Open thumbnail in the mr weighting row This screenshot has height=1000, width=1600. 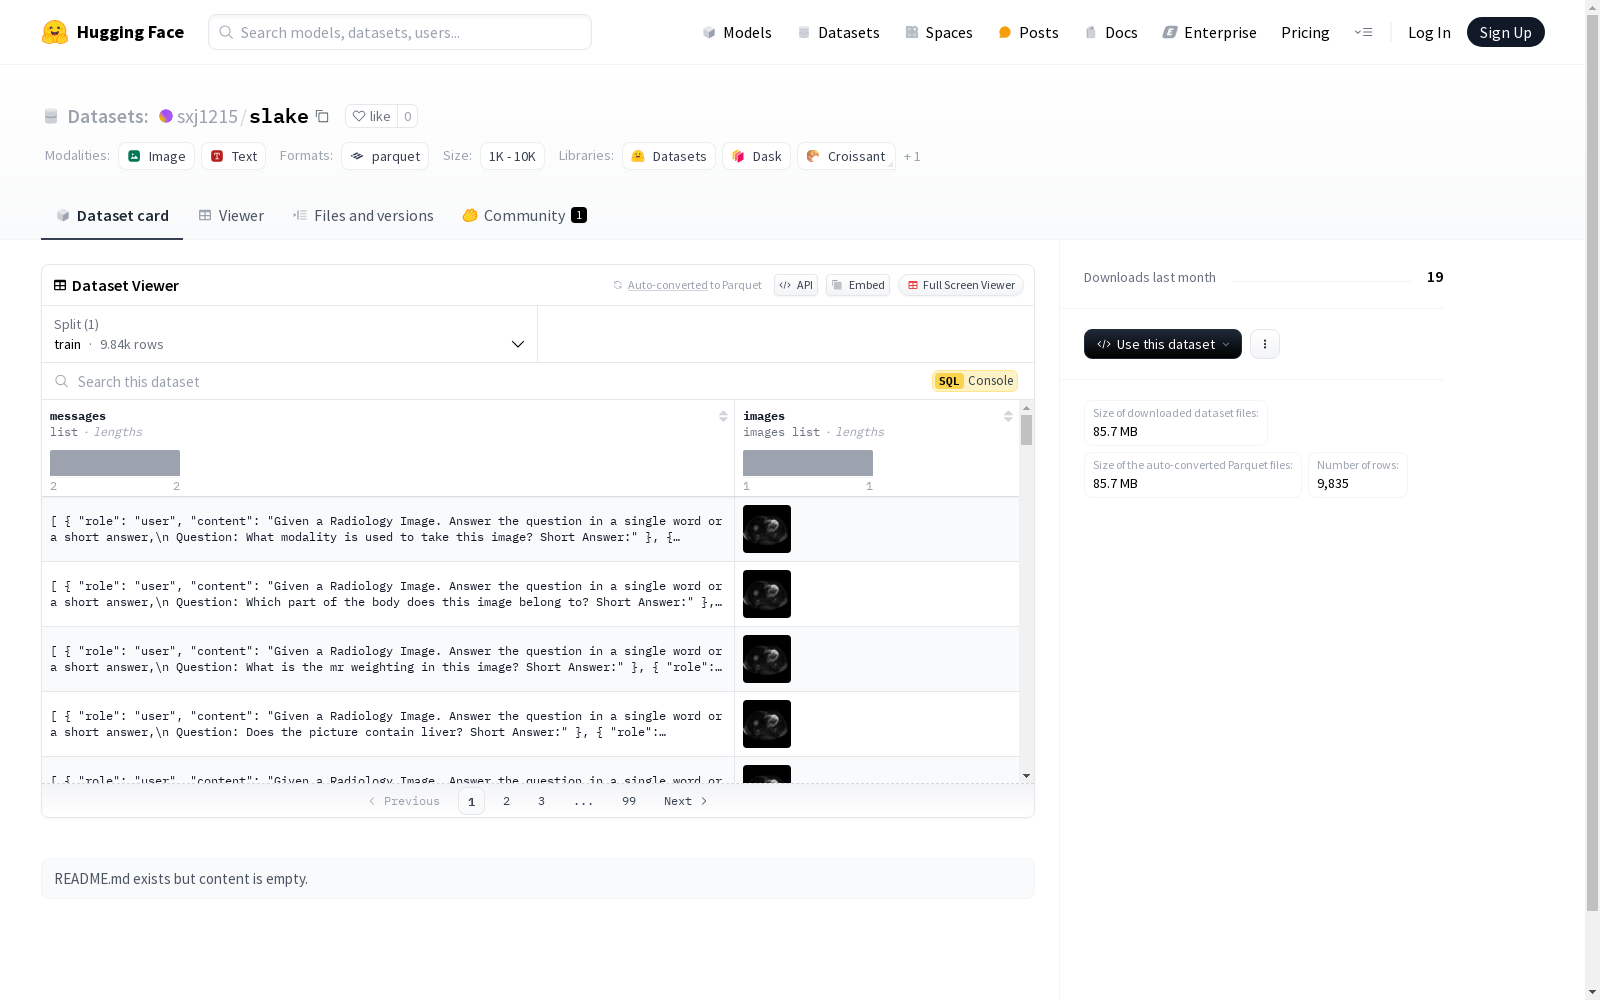tap(767, 659)
